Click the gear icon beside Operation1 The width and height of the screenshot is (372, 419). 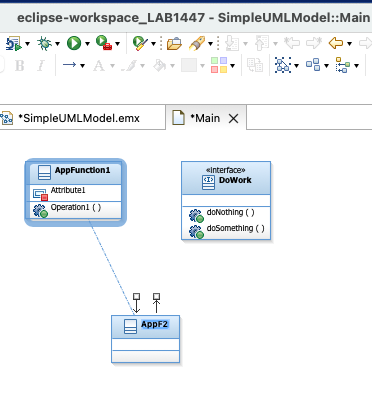point(40,211)
